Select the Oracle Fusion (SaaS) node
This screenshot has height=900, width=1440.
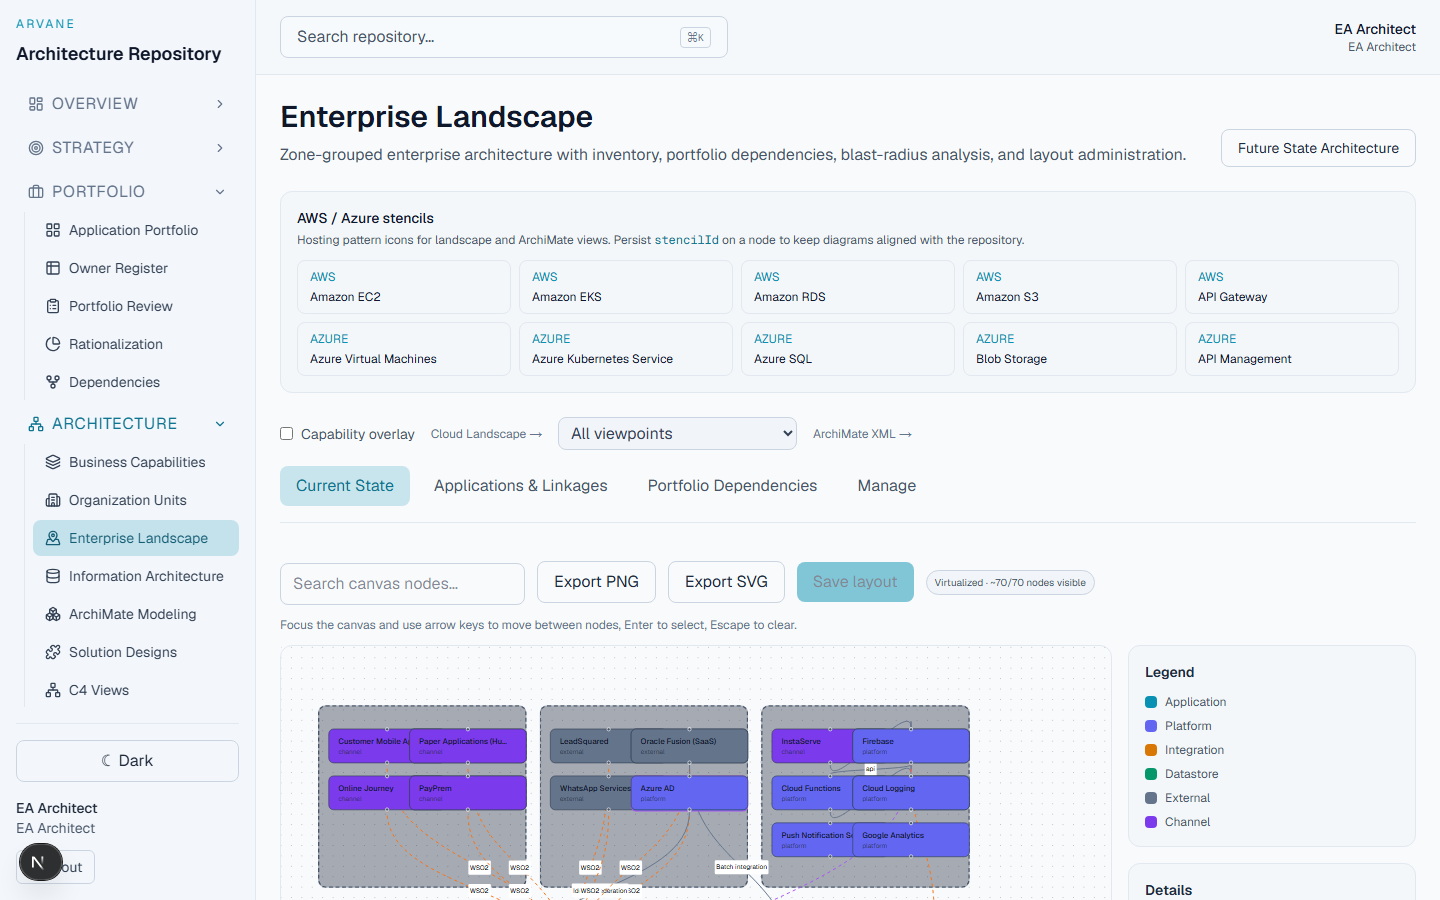tap(689, 746)
